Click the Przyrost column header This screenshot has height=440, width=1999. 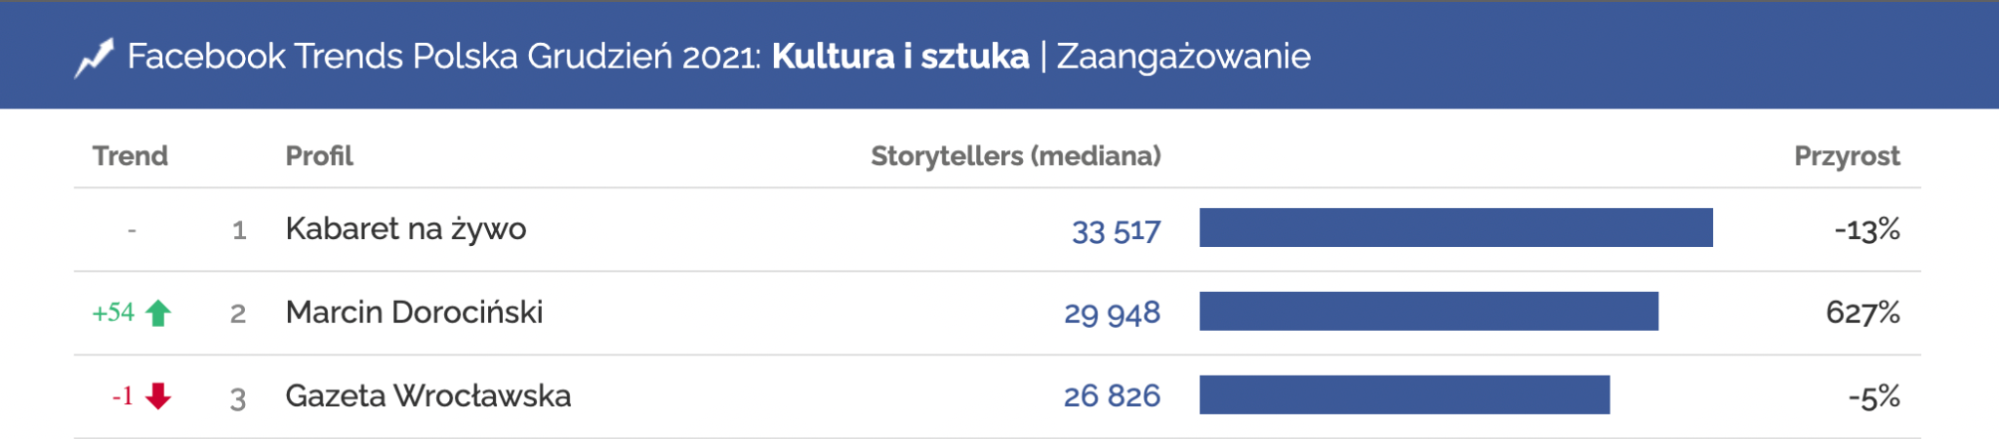1846,156
